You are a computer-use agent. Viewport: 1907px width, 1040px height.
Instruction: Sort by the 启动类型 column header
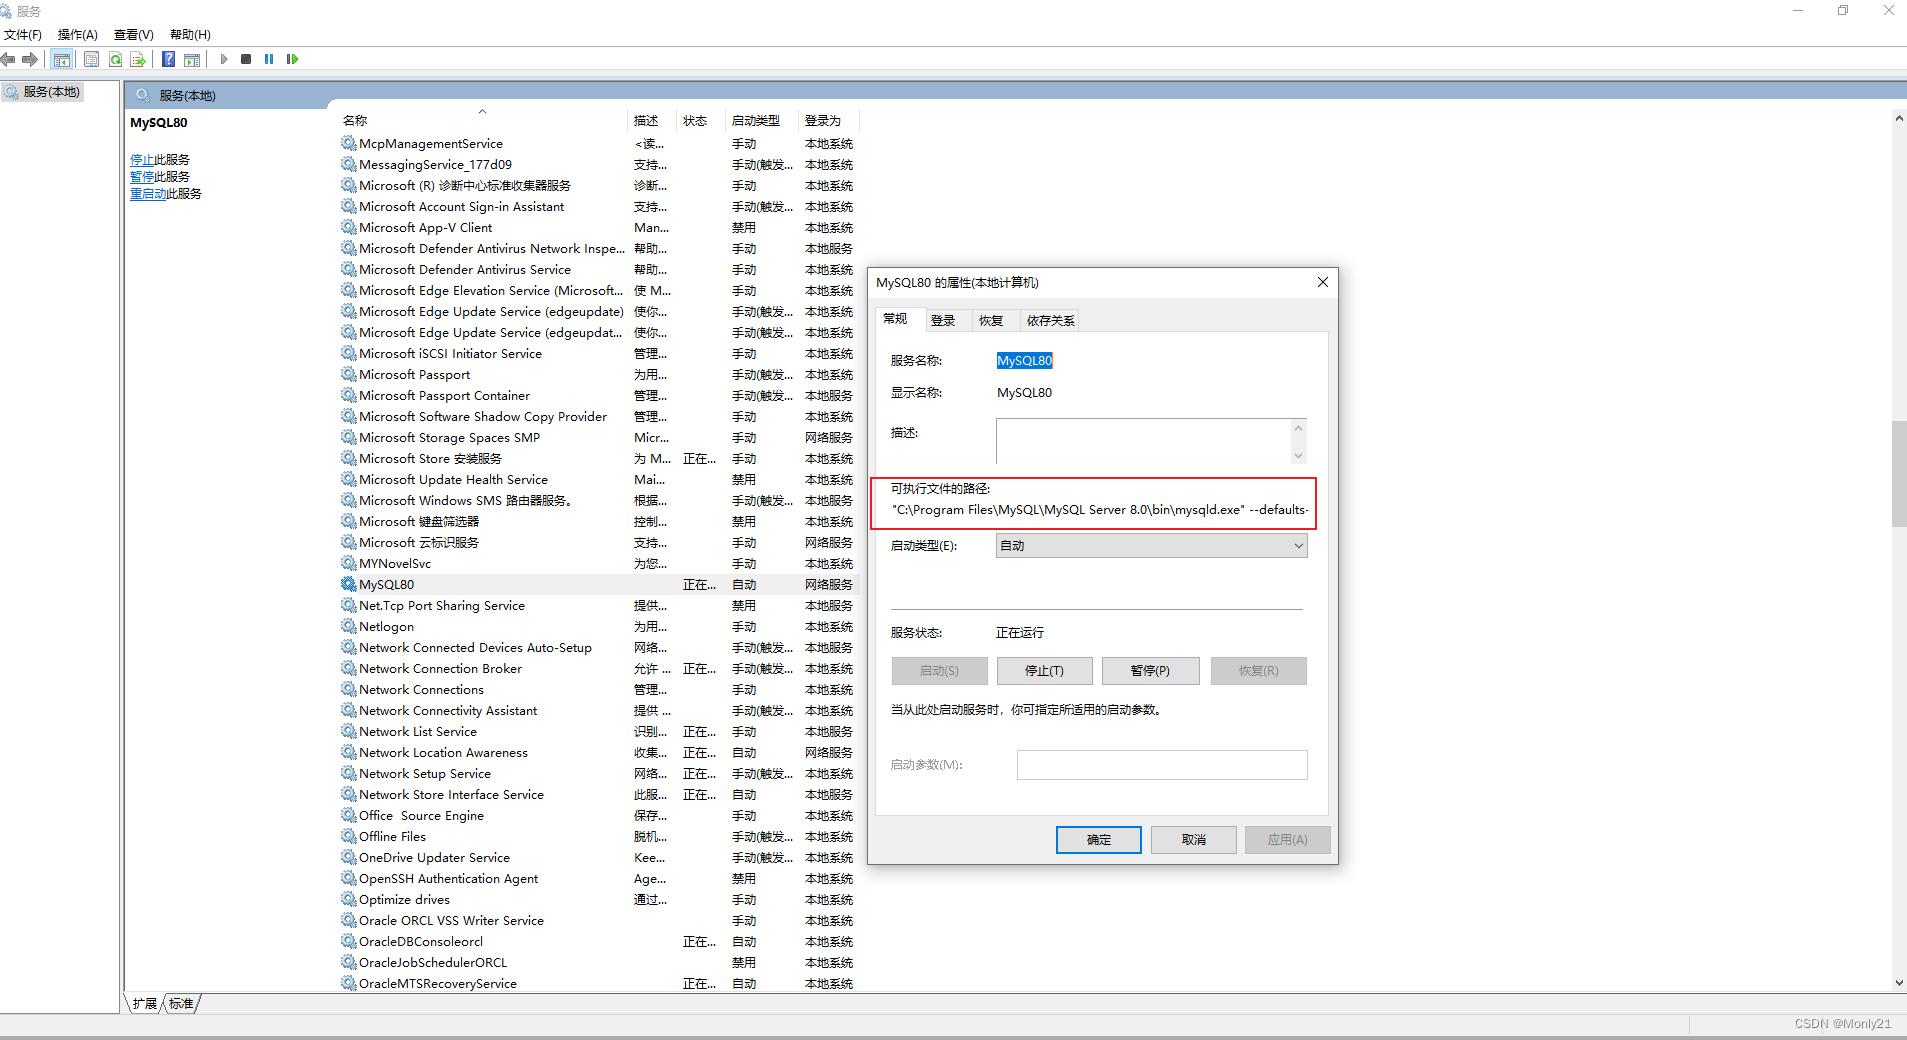click(762, 120)
